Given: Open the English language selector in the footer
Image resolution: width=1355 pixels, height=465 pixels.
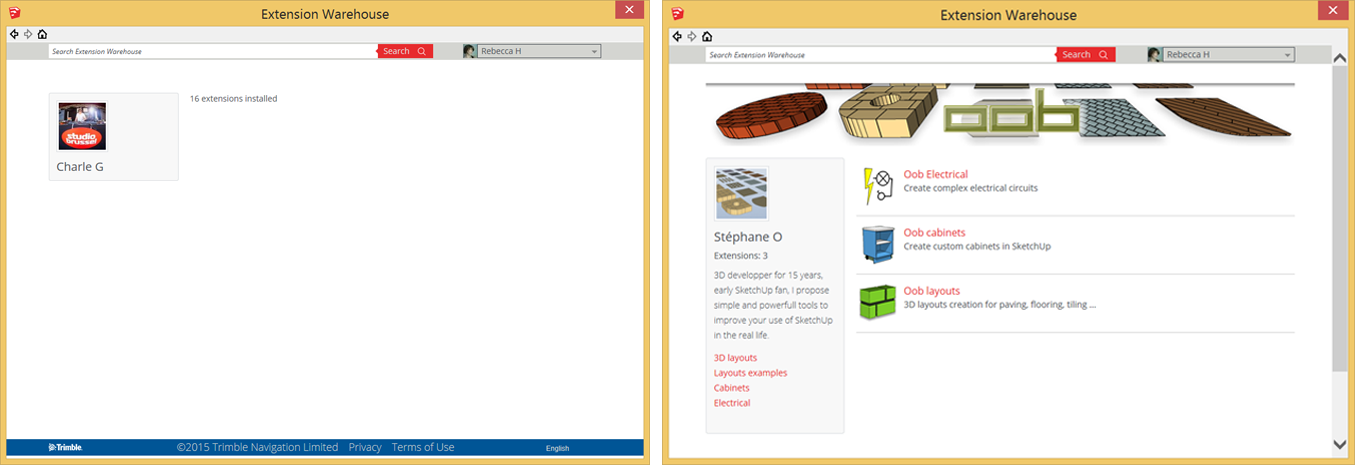Looking at the screenshot, I should [557, 448].
